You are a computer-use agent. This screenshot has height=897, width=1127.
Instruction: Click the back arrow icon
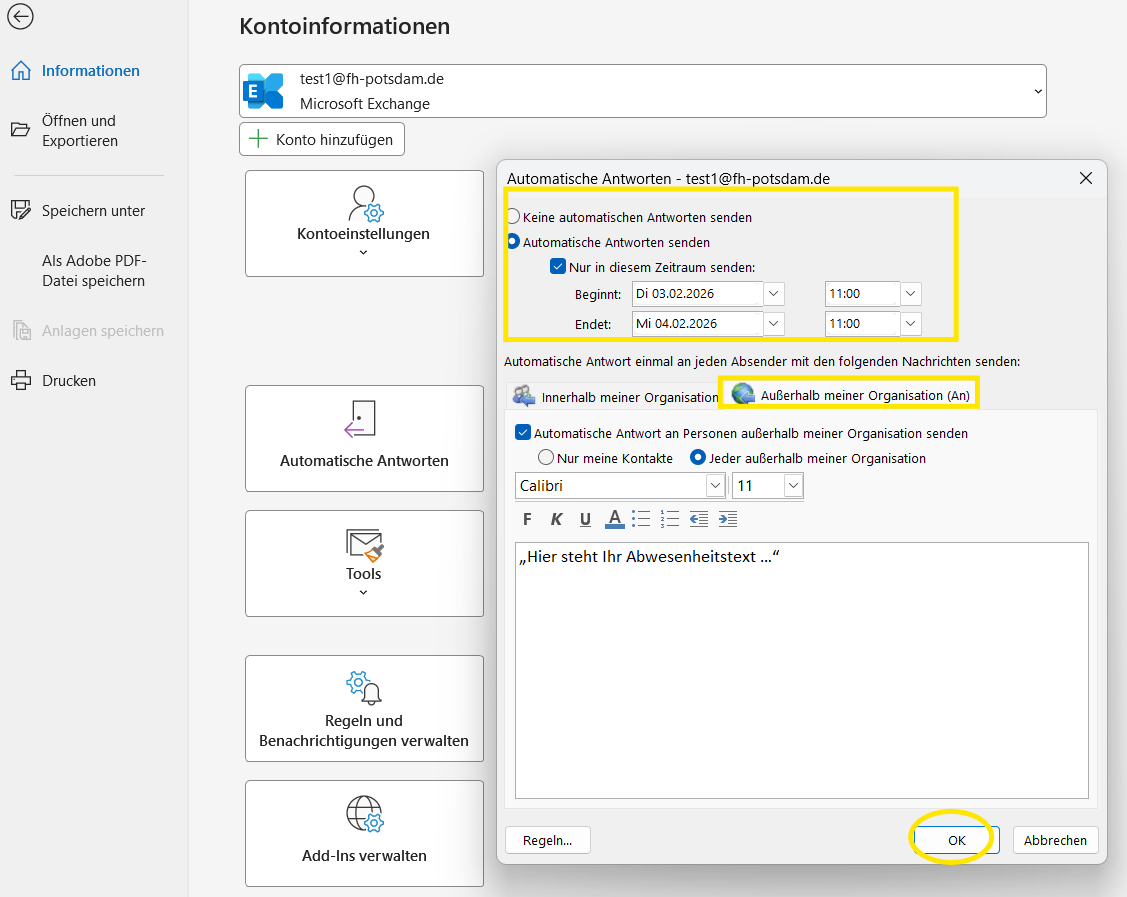pyautogui.click(x=19, y=17)
